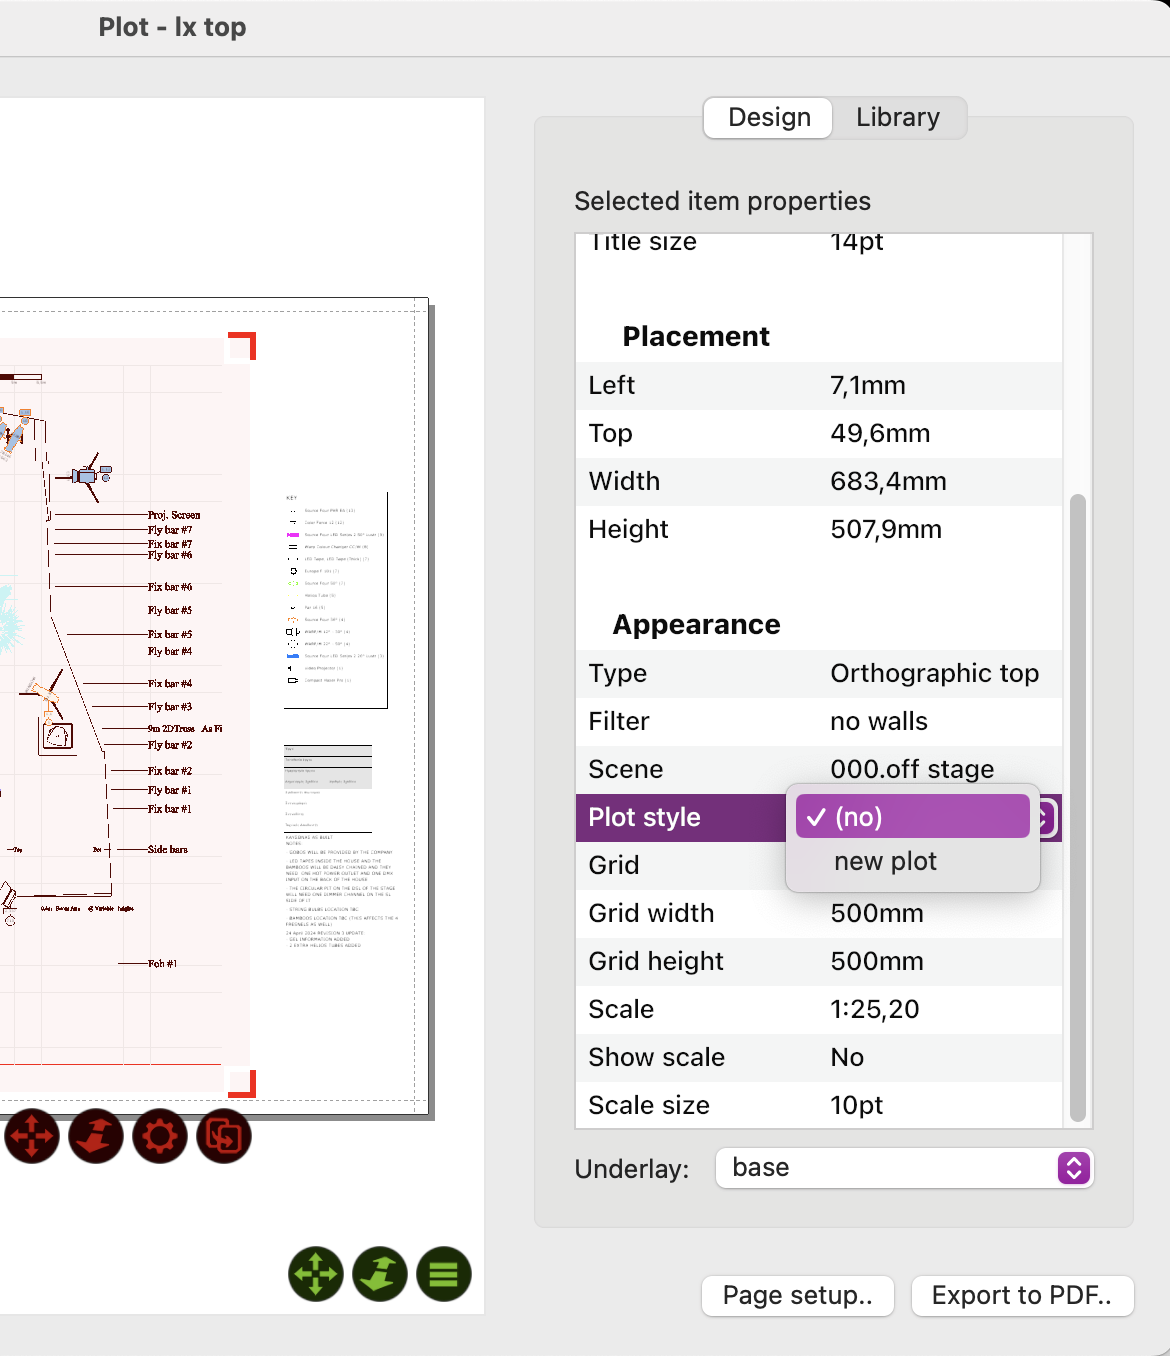Click the Page setup button
This screenshot has width=1170, height=1356.
tap(797, 1296)
